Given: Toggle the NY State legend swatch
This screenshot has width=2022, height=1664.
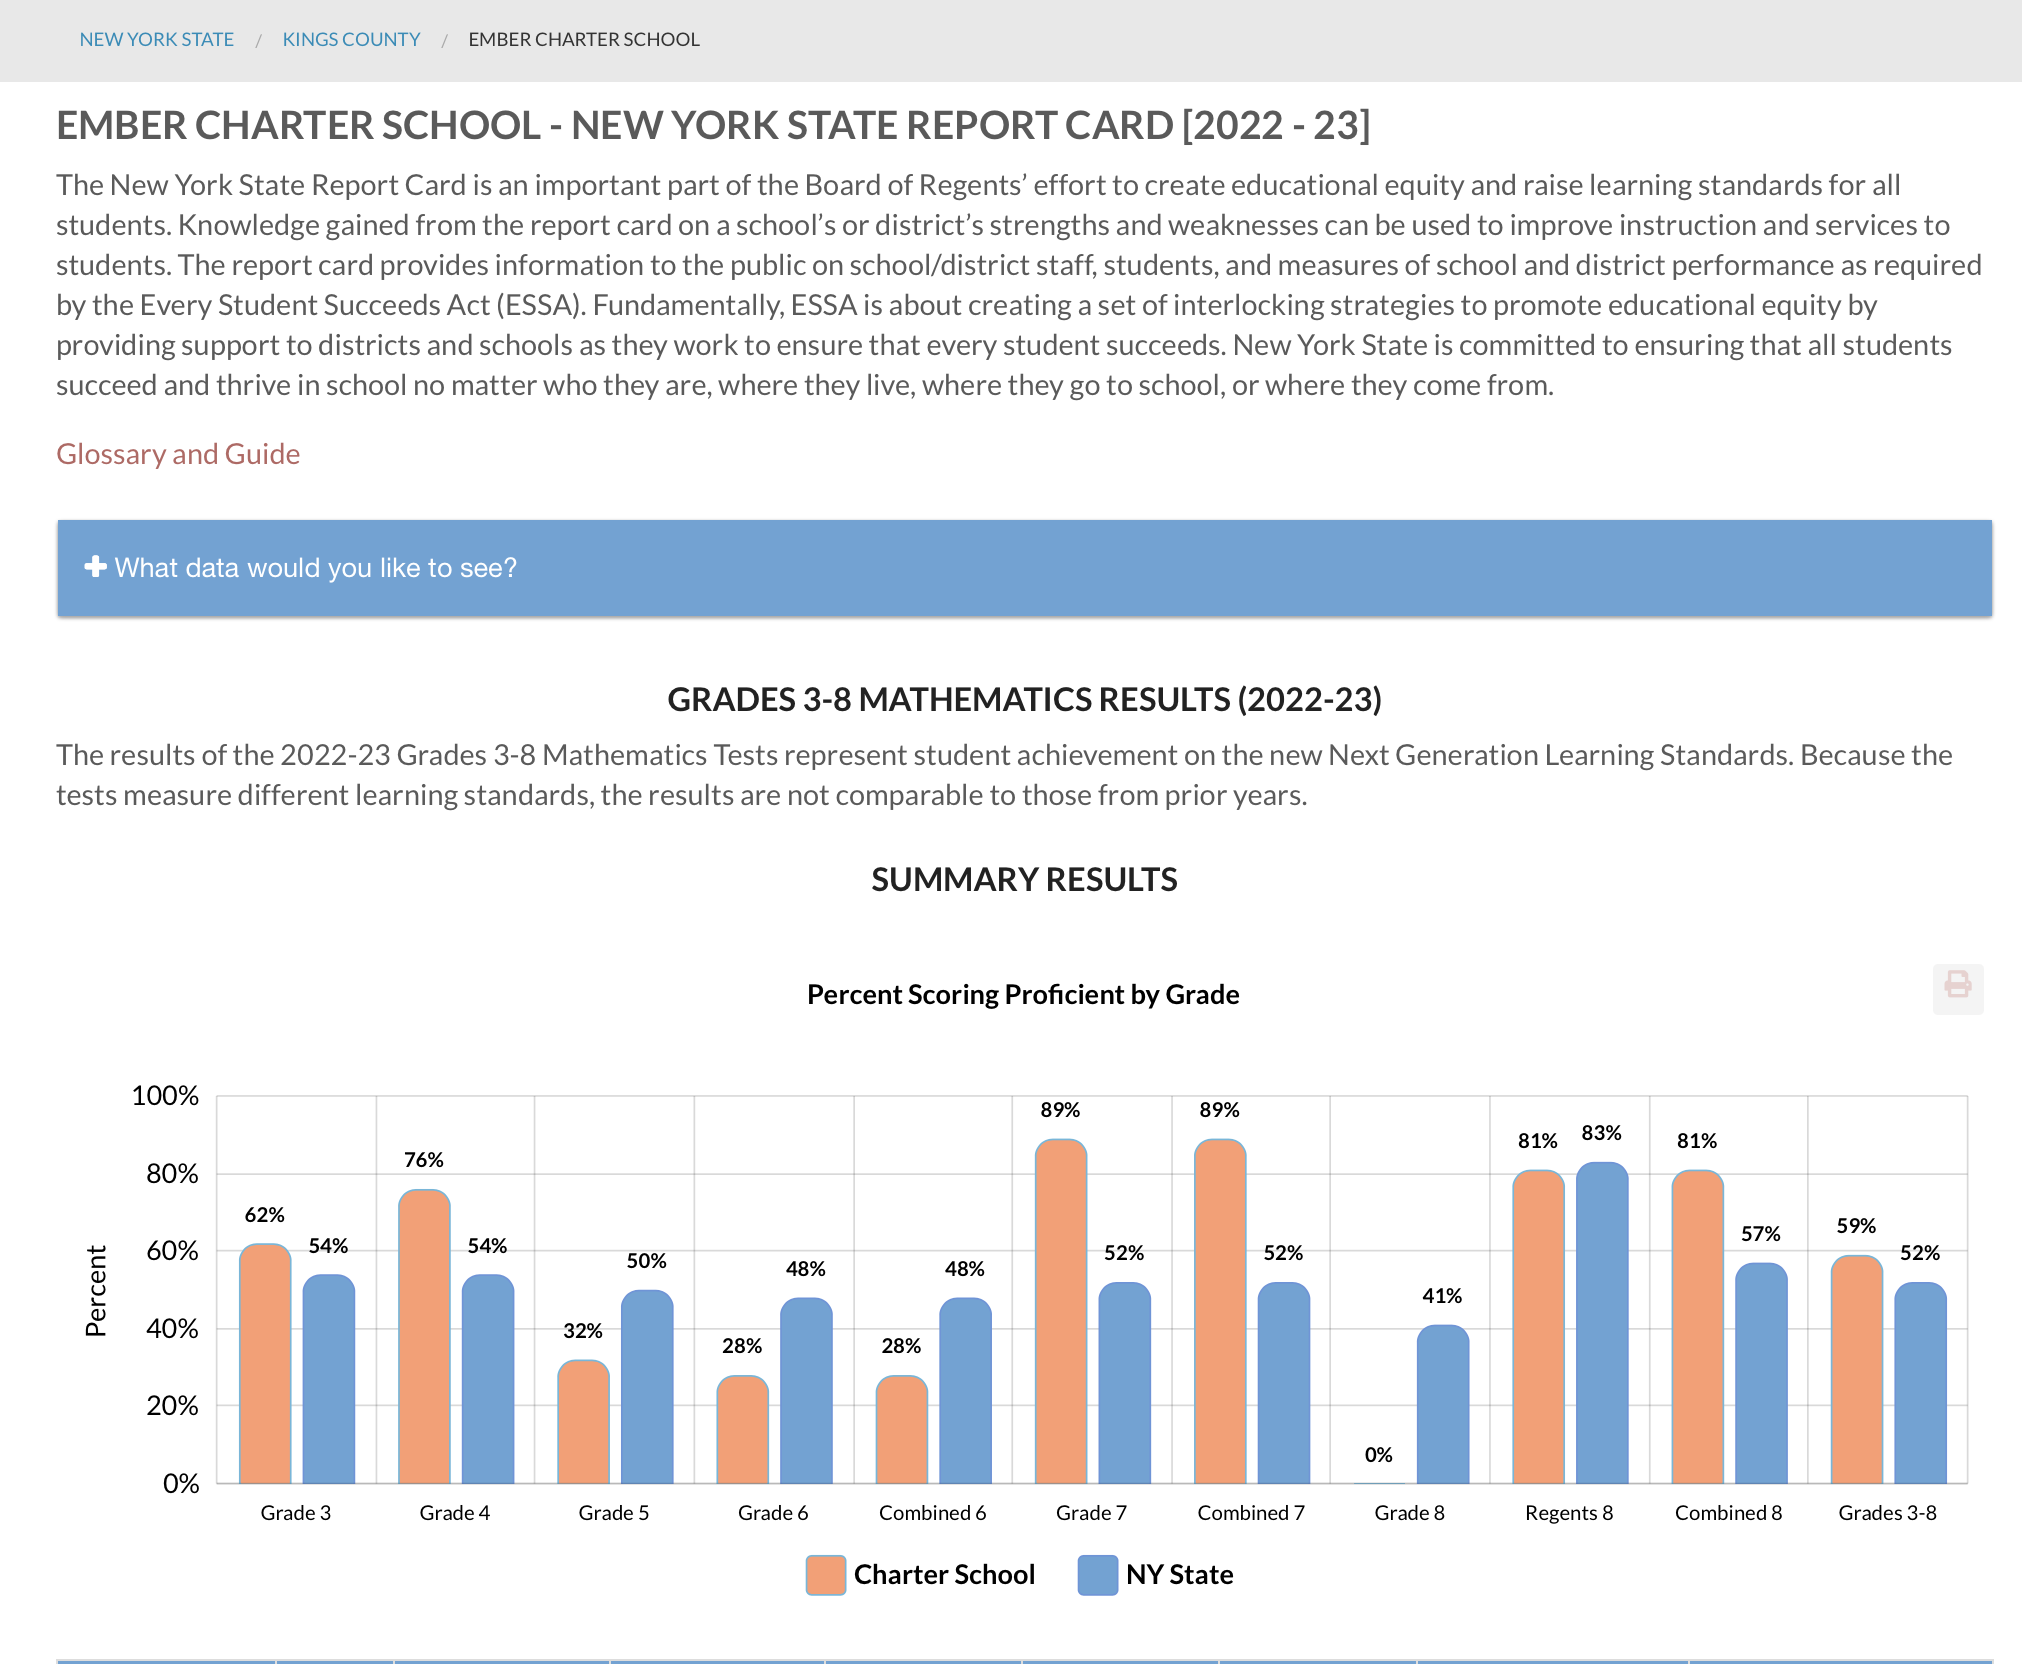Looking at the screenshot, I should click(1097, 1575).
